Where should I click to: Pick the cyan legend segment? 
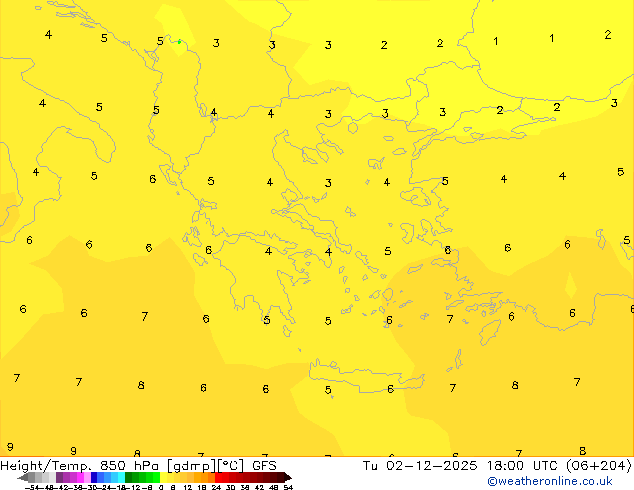point(122,477)
